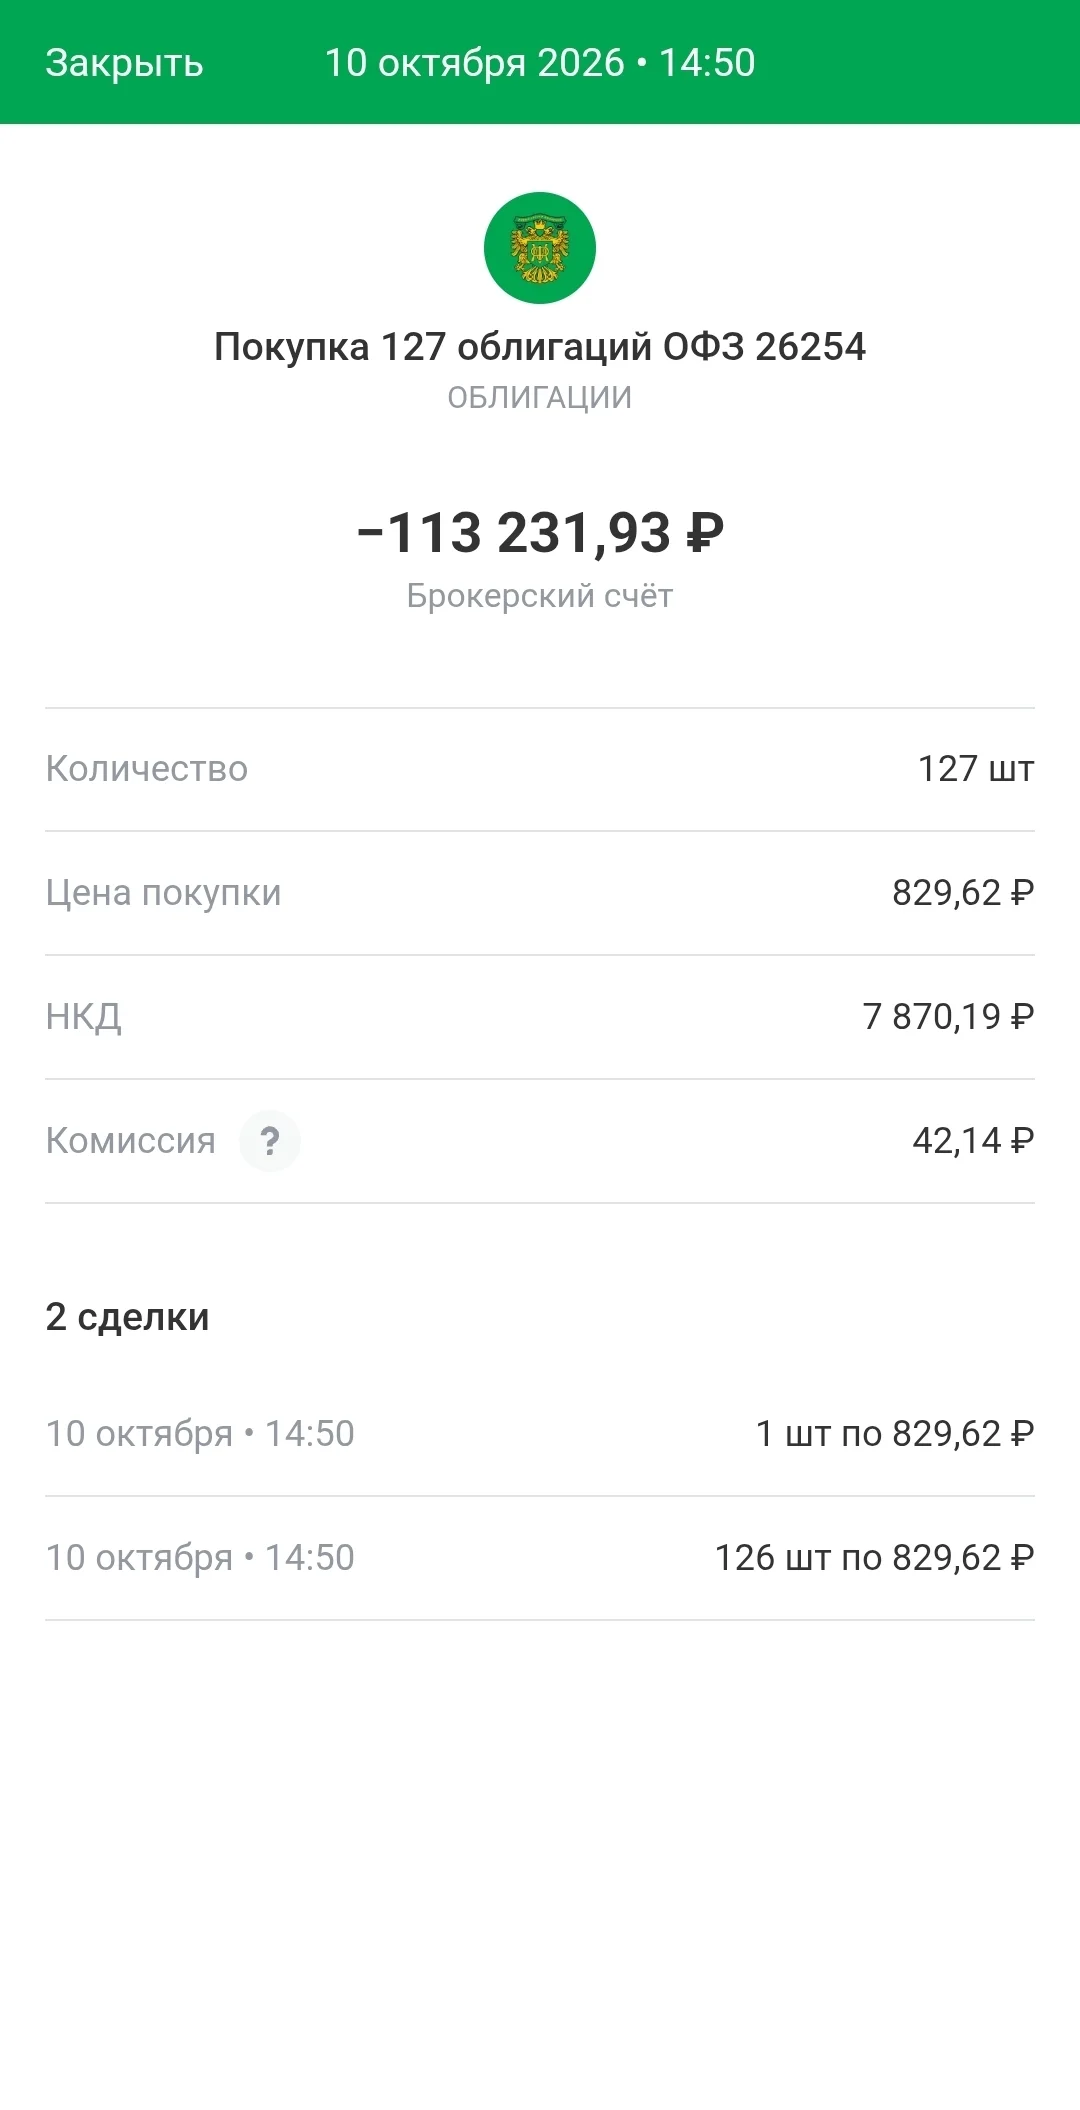Select the total amount −113 231,93 ₽

[540, 532]
